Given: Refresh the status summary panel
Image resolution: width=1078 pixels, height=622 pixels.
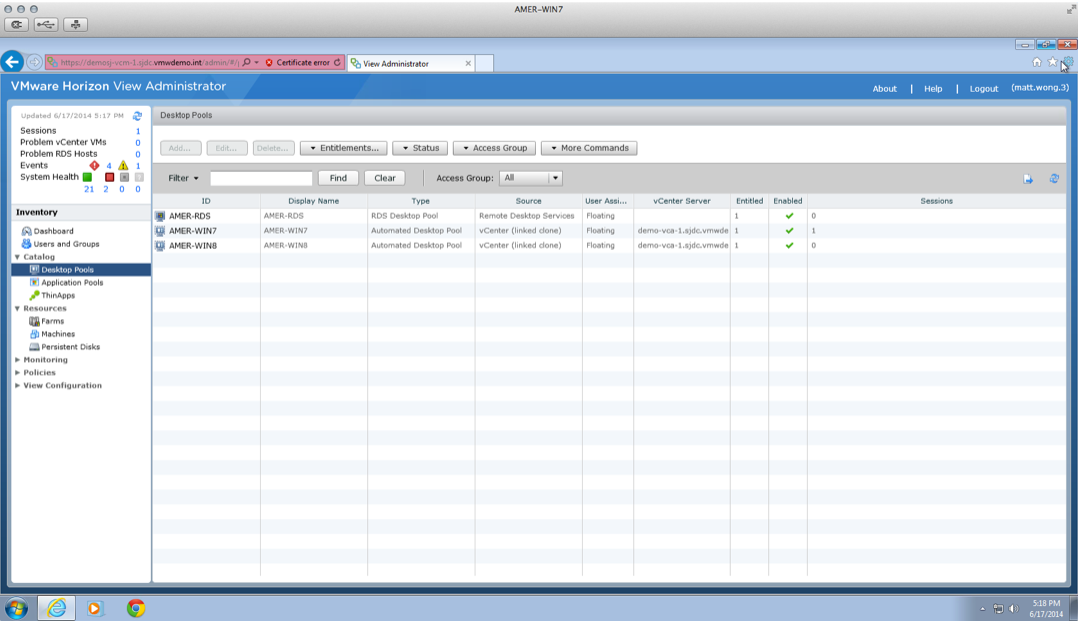Looking at the screenshot, I should pos(138,115).
